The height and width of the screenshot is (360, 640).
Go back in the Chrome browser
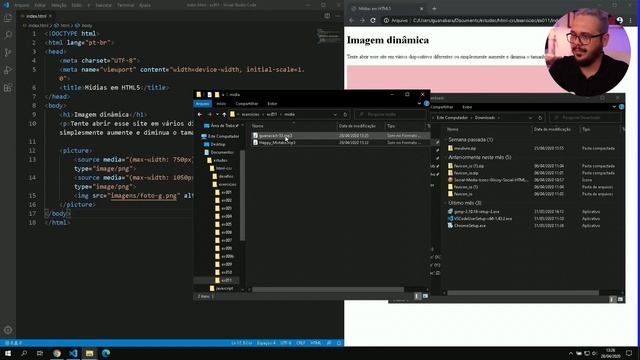351,20
